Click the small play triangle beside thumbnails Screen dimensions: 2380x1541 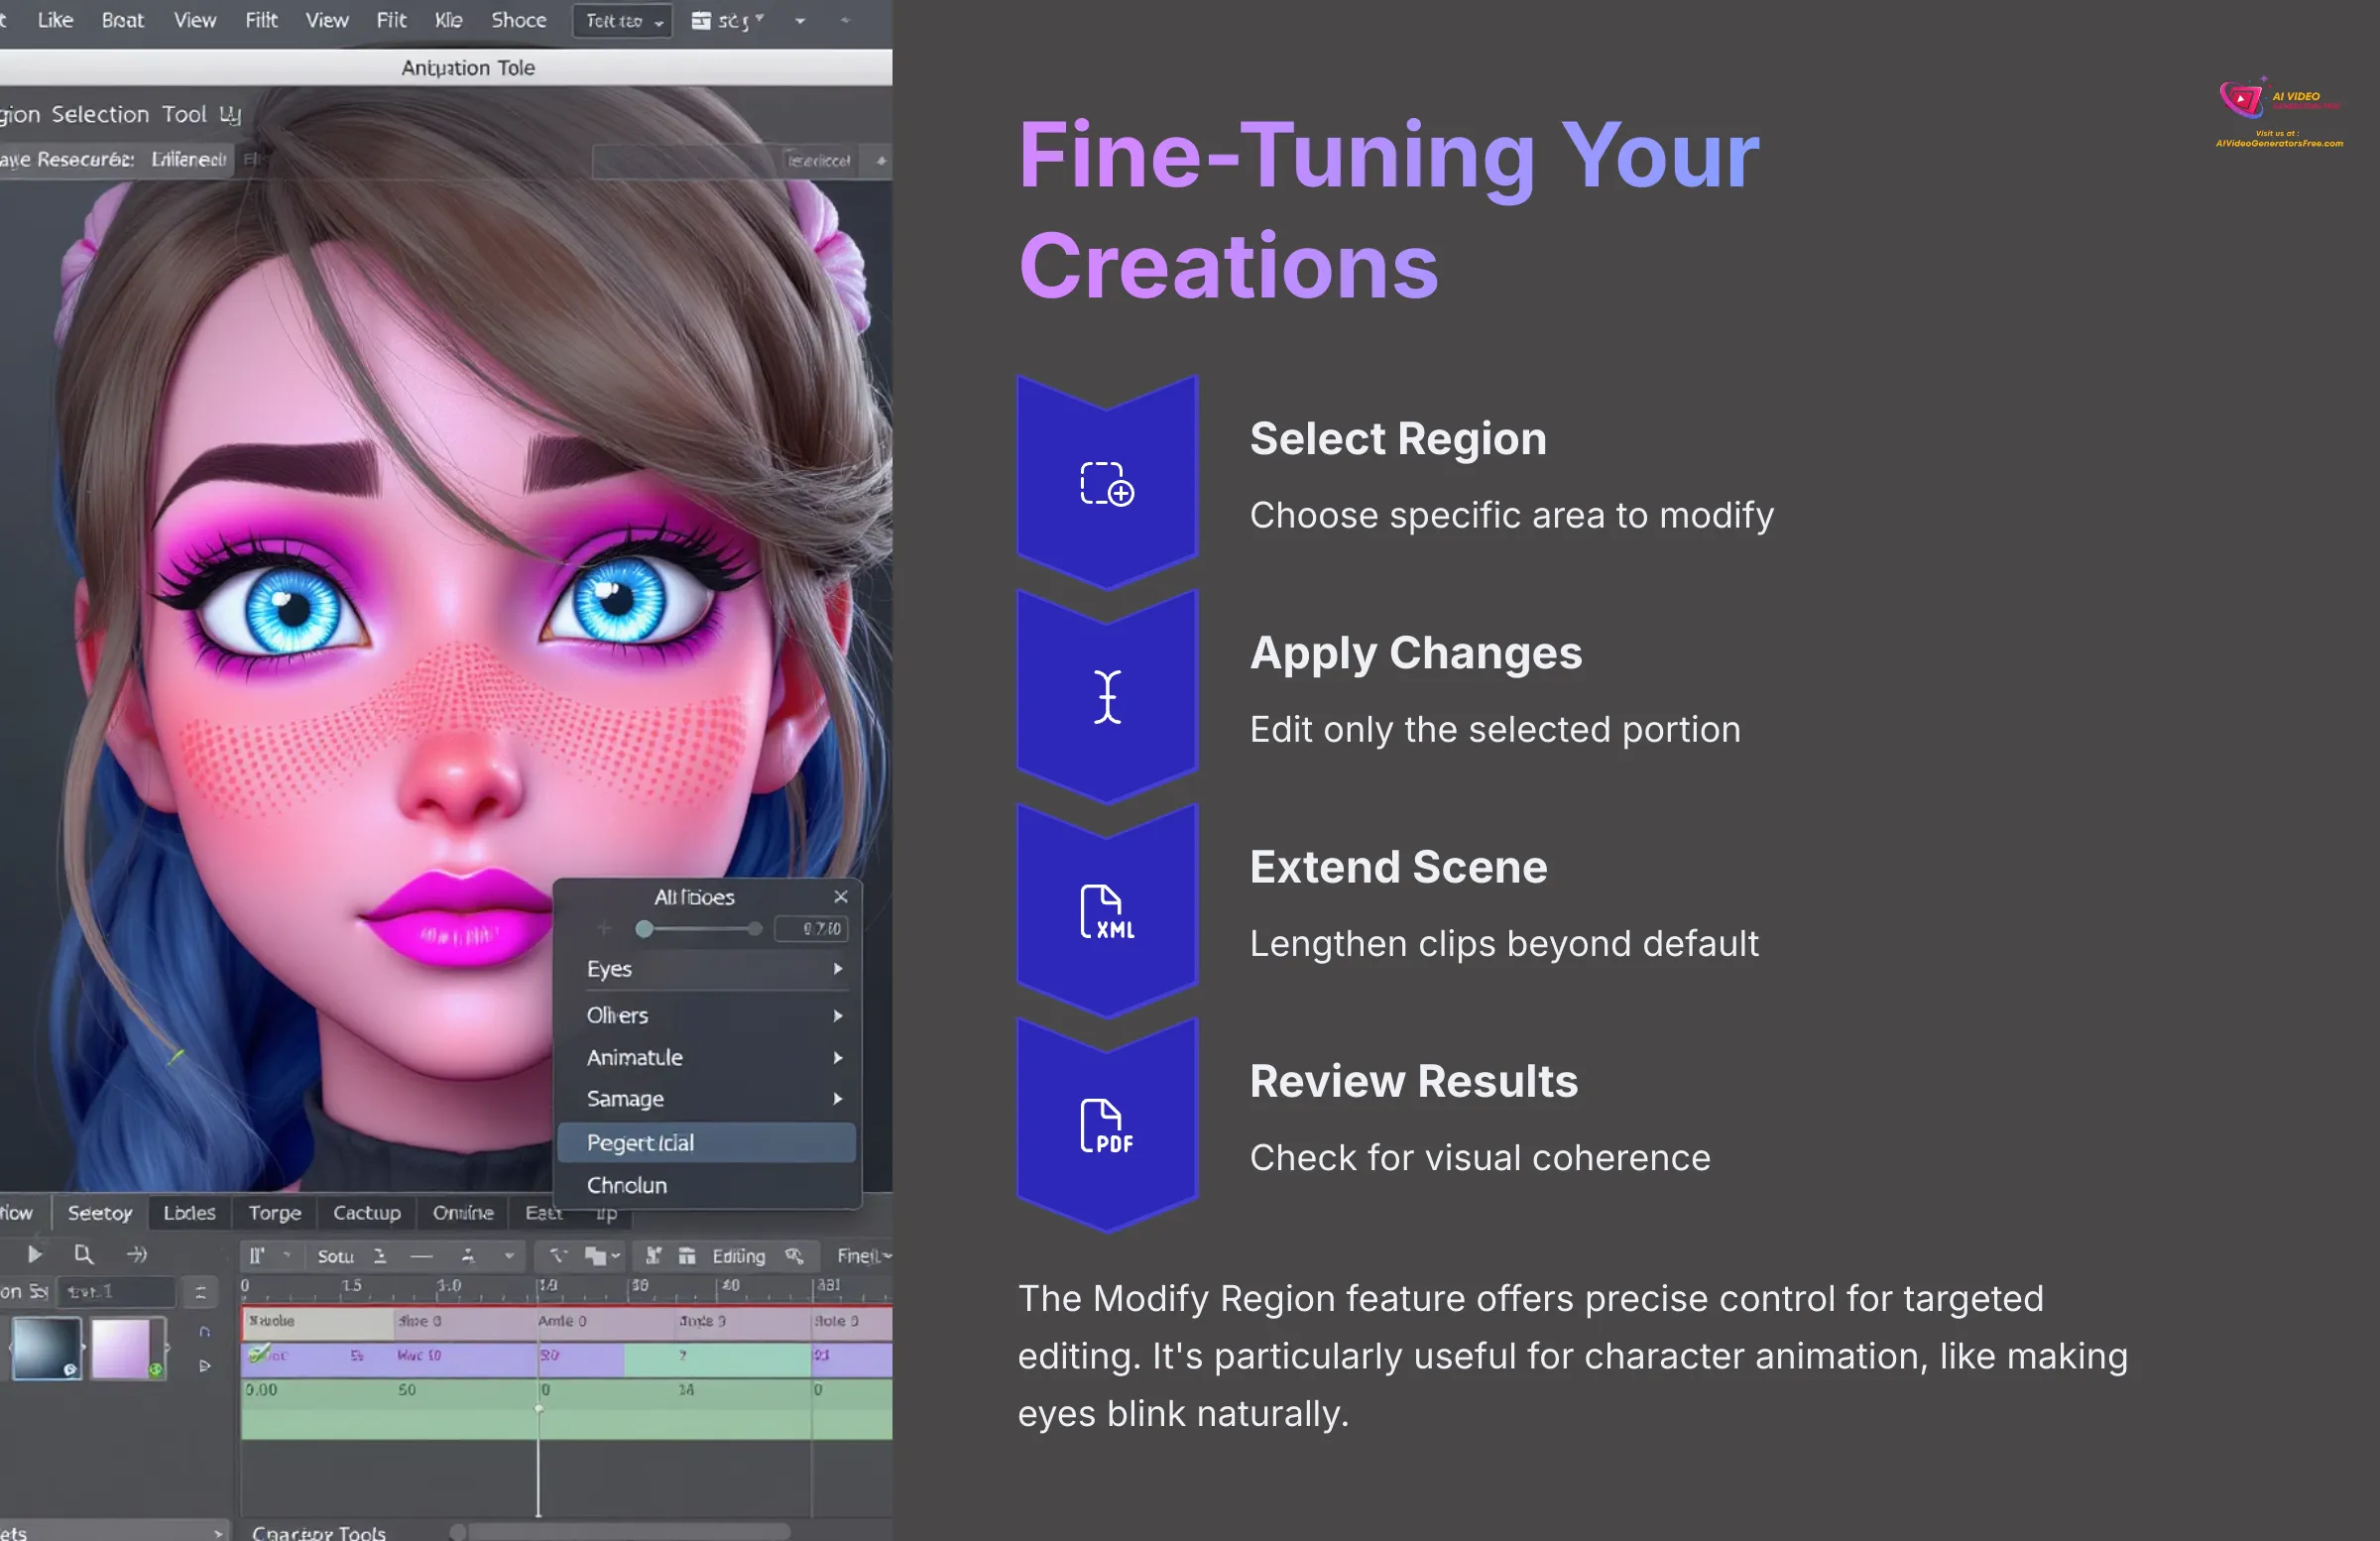pyautogui.click(x=205, y=1365)
